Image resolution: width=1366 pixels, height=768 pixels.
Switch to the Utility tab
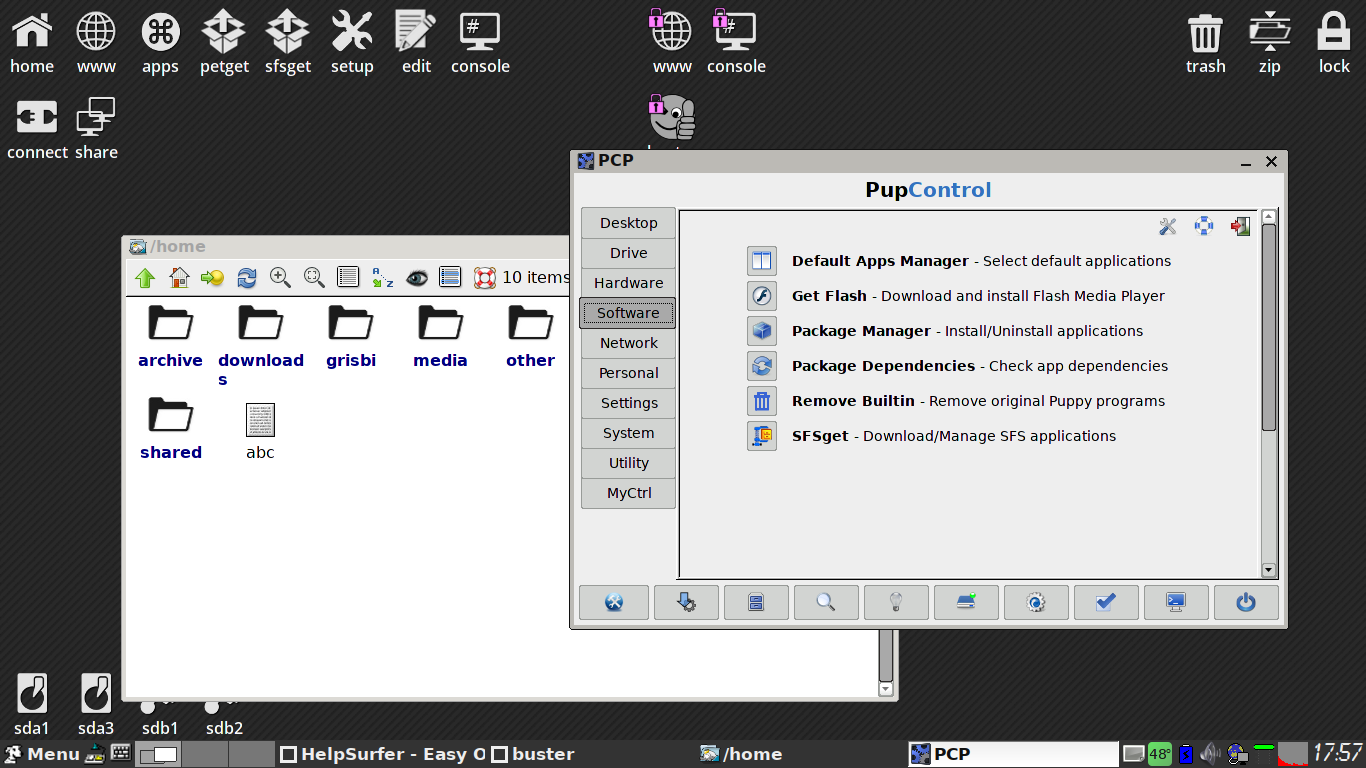click(628, 463)
